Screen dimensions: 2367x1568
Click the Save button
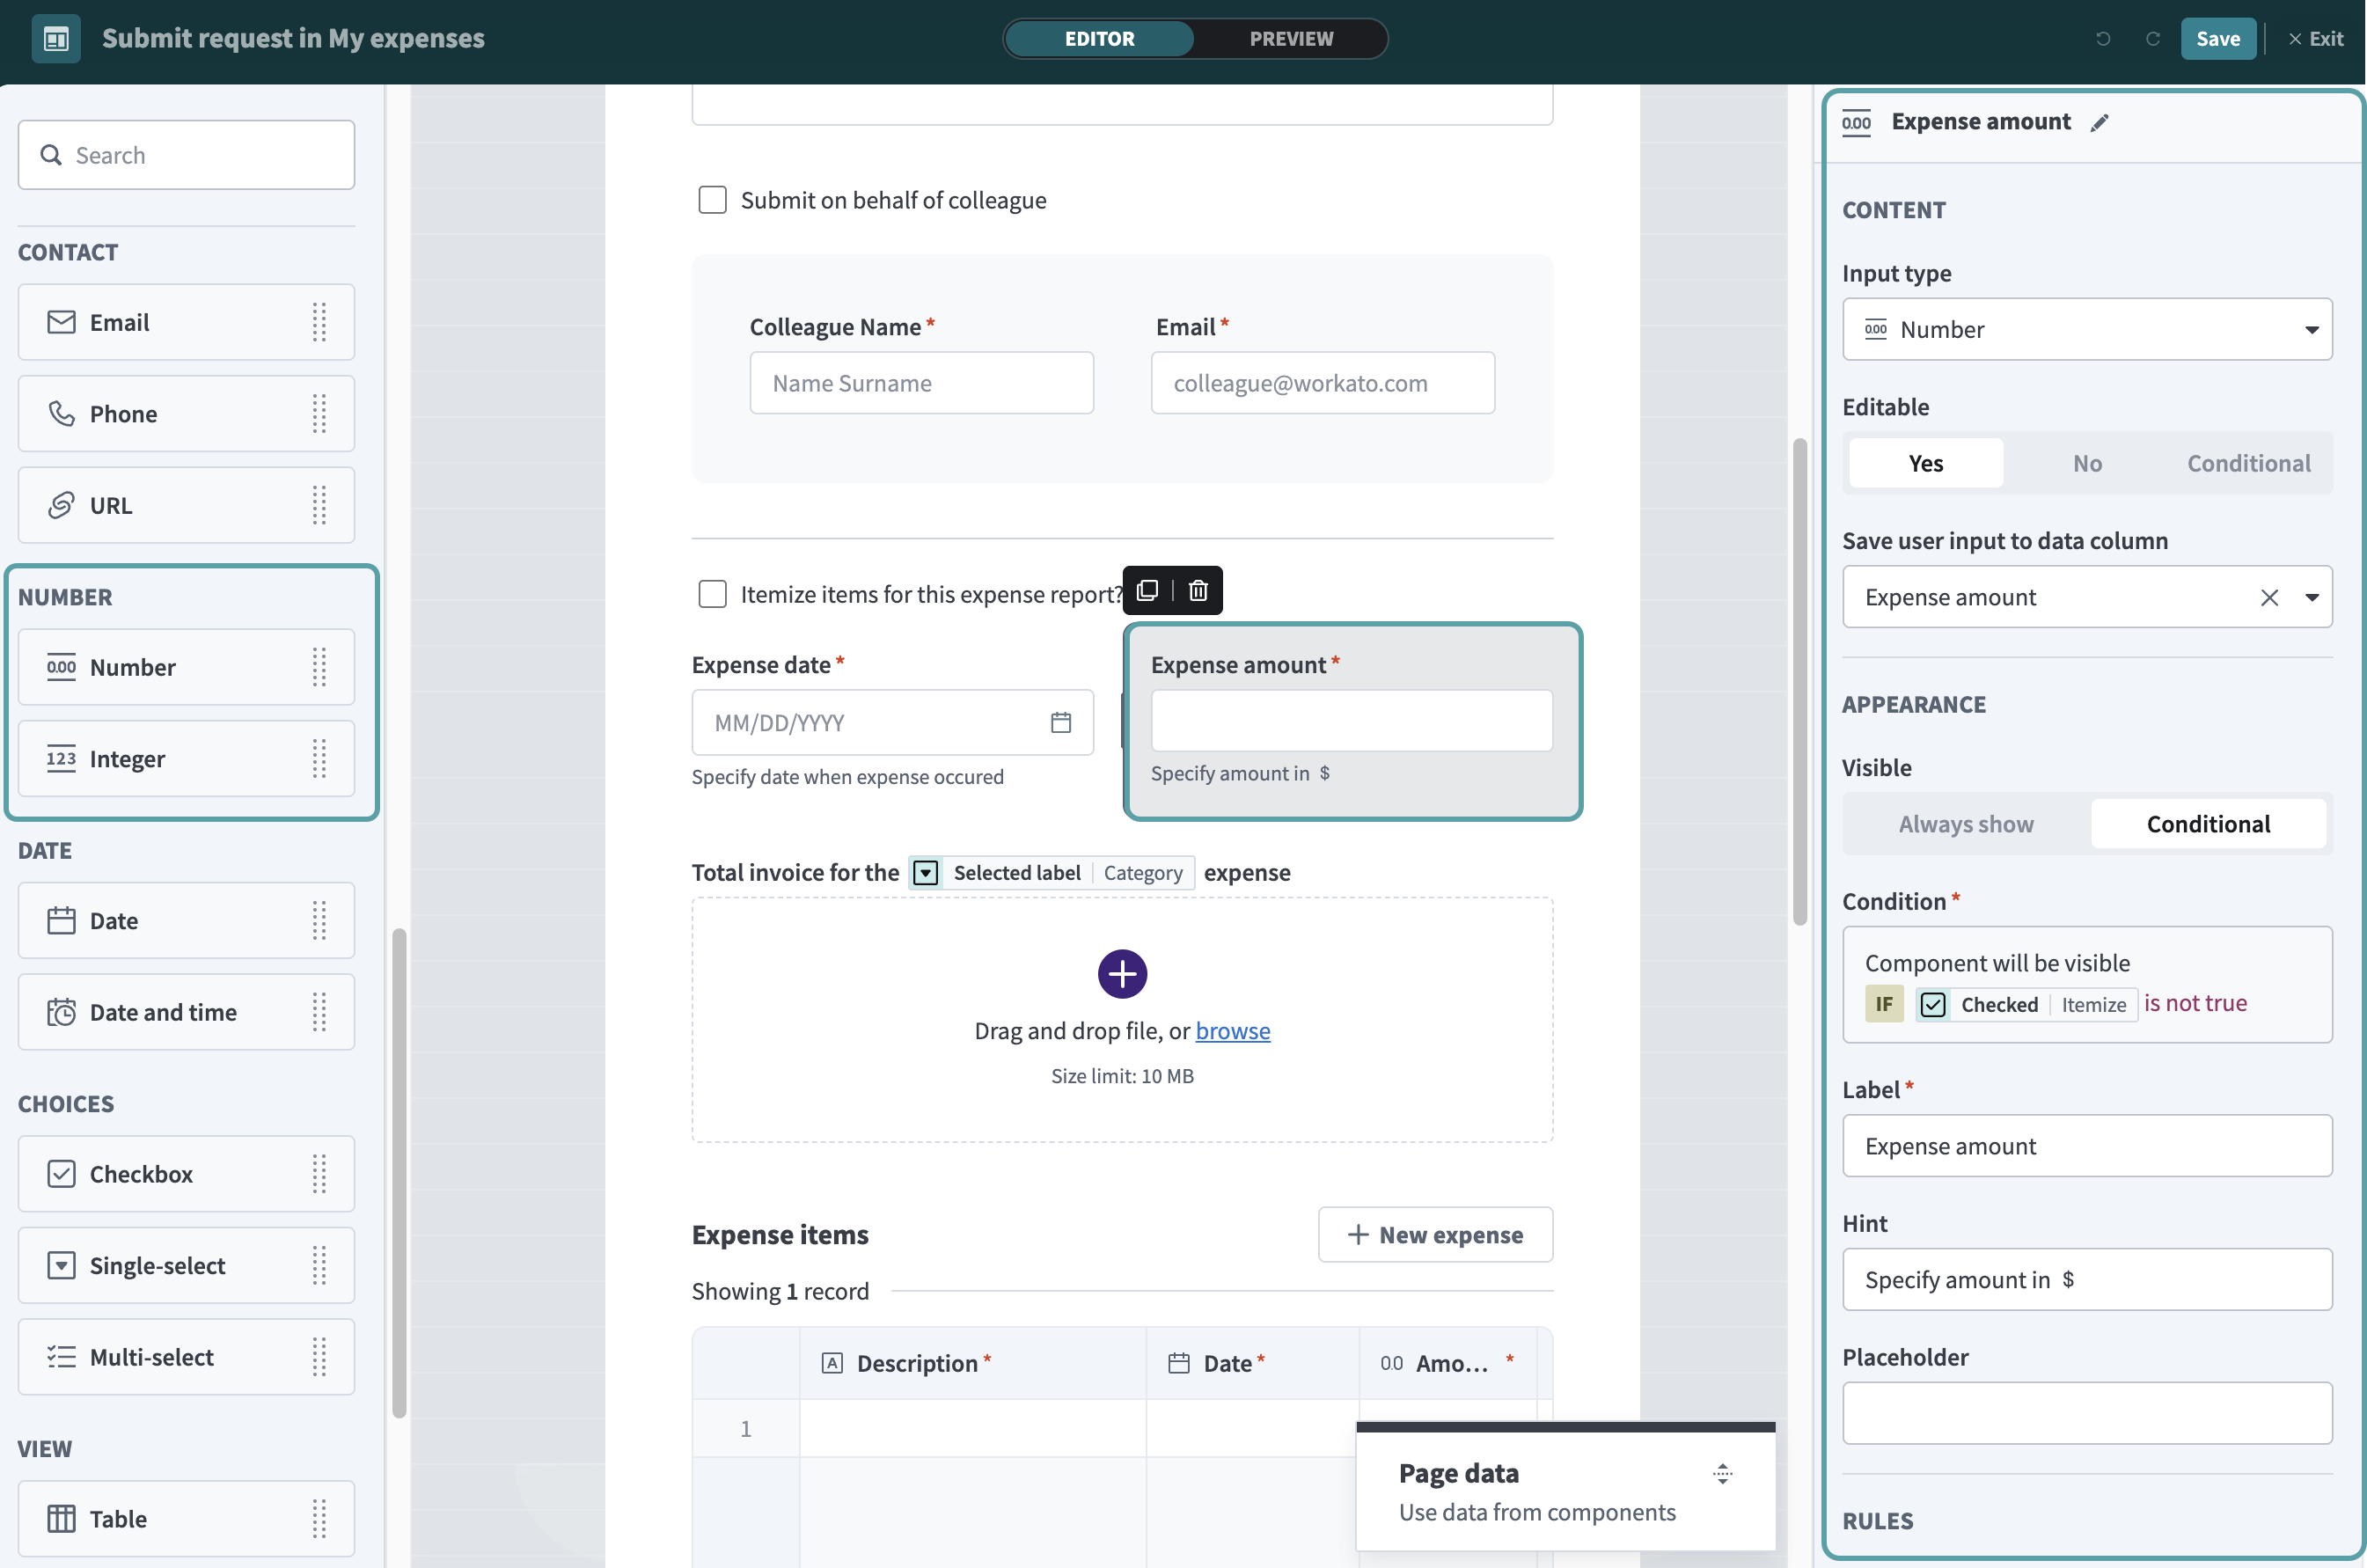[x=2217, y=39]
